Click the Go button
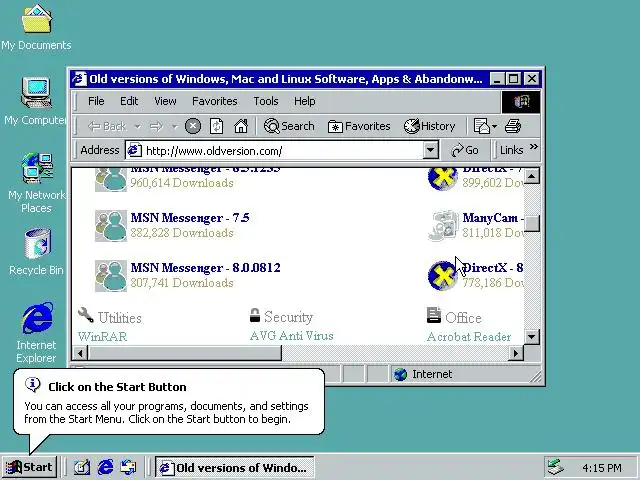 (465, 150)
